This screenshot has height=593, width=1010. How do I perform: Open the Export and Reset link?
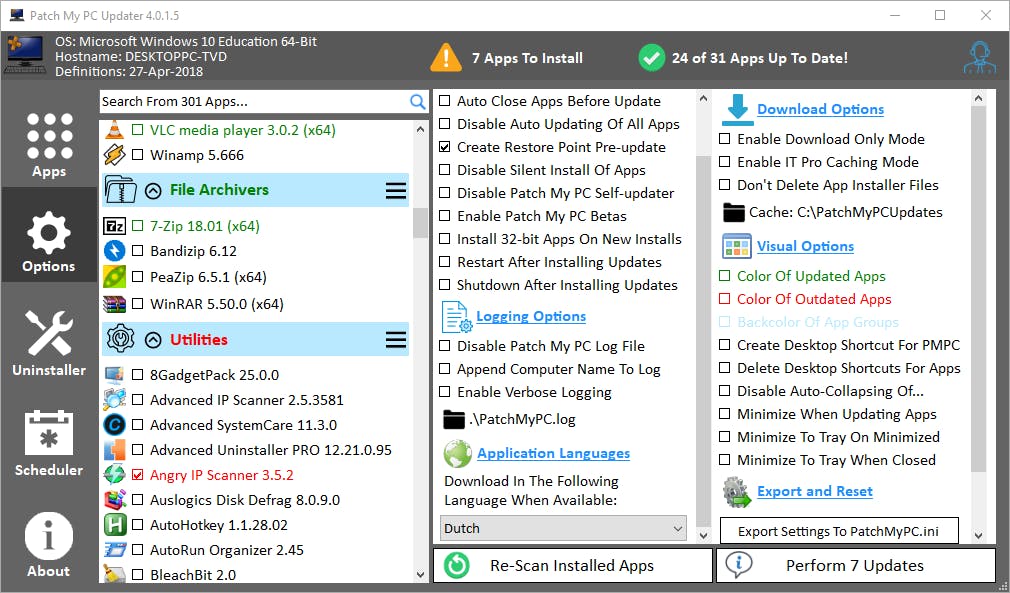[815, 492]
